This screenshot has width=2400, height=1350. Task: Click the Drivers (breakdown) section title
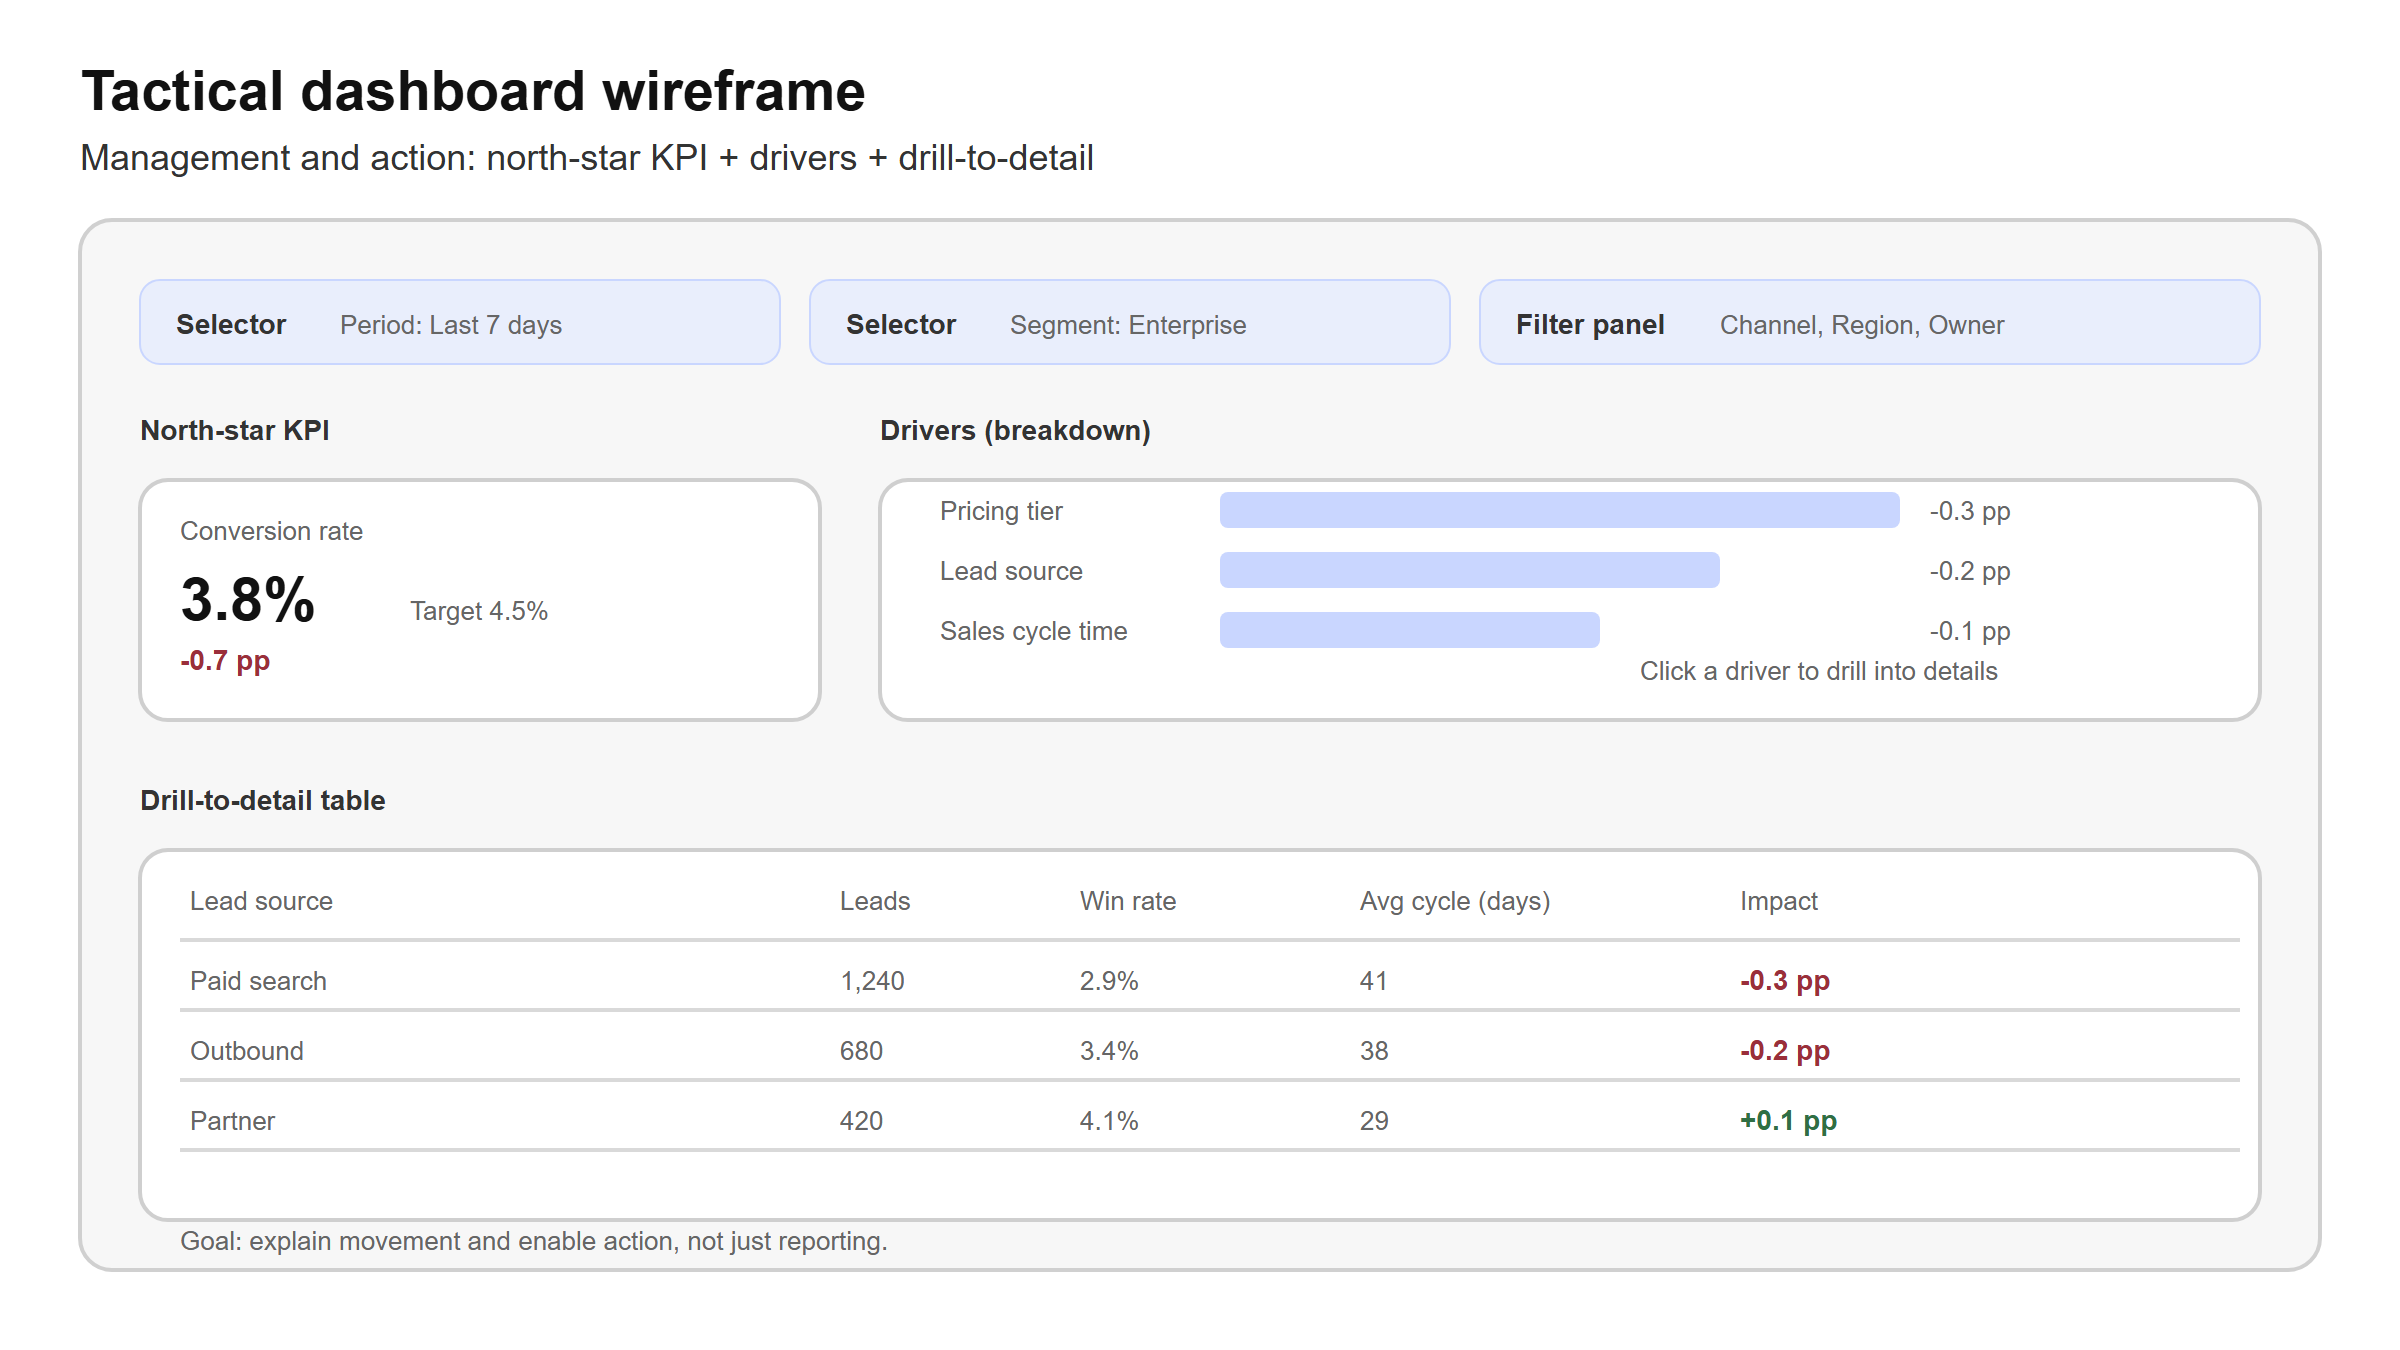pos(1015,431)
